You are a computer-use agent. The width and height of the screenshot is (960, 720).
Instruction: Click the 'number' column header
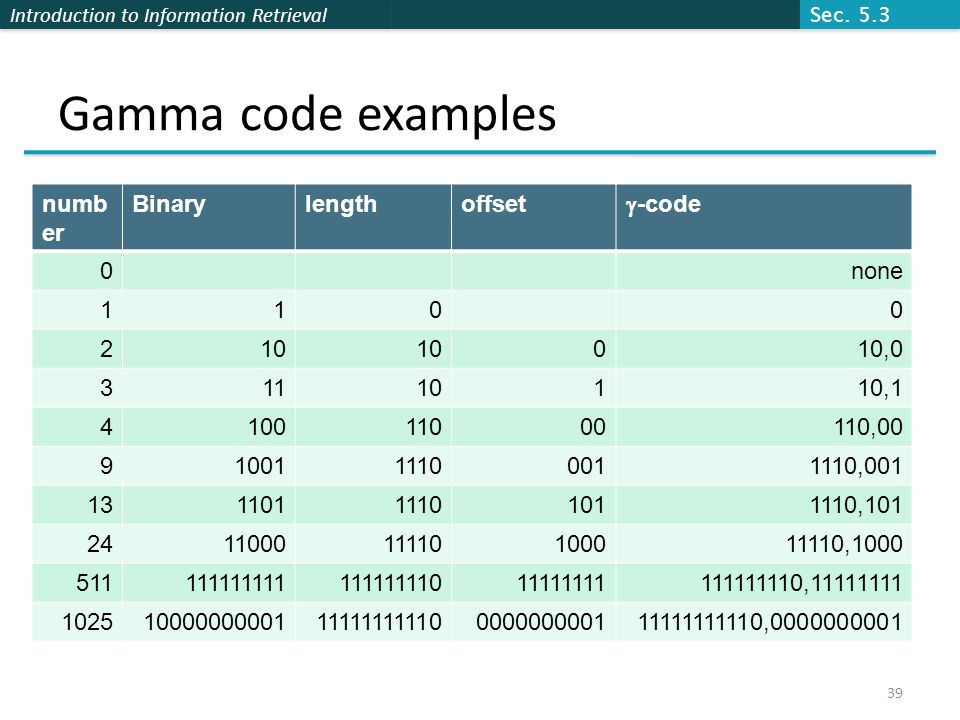[x=77, y=217]
